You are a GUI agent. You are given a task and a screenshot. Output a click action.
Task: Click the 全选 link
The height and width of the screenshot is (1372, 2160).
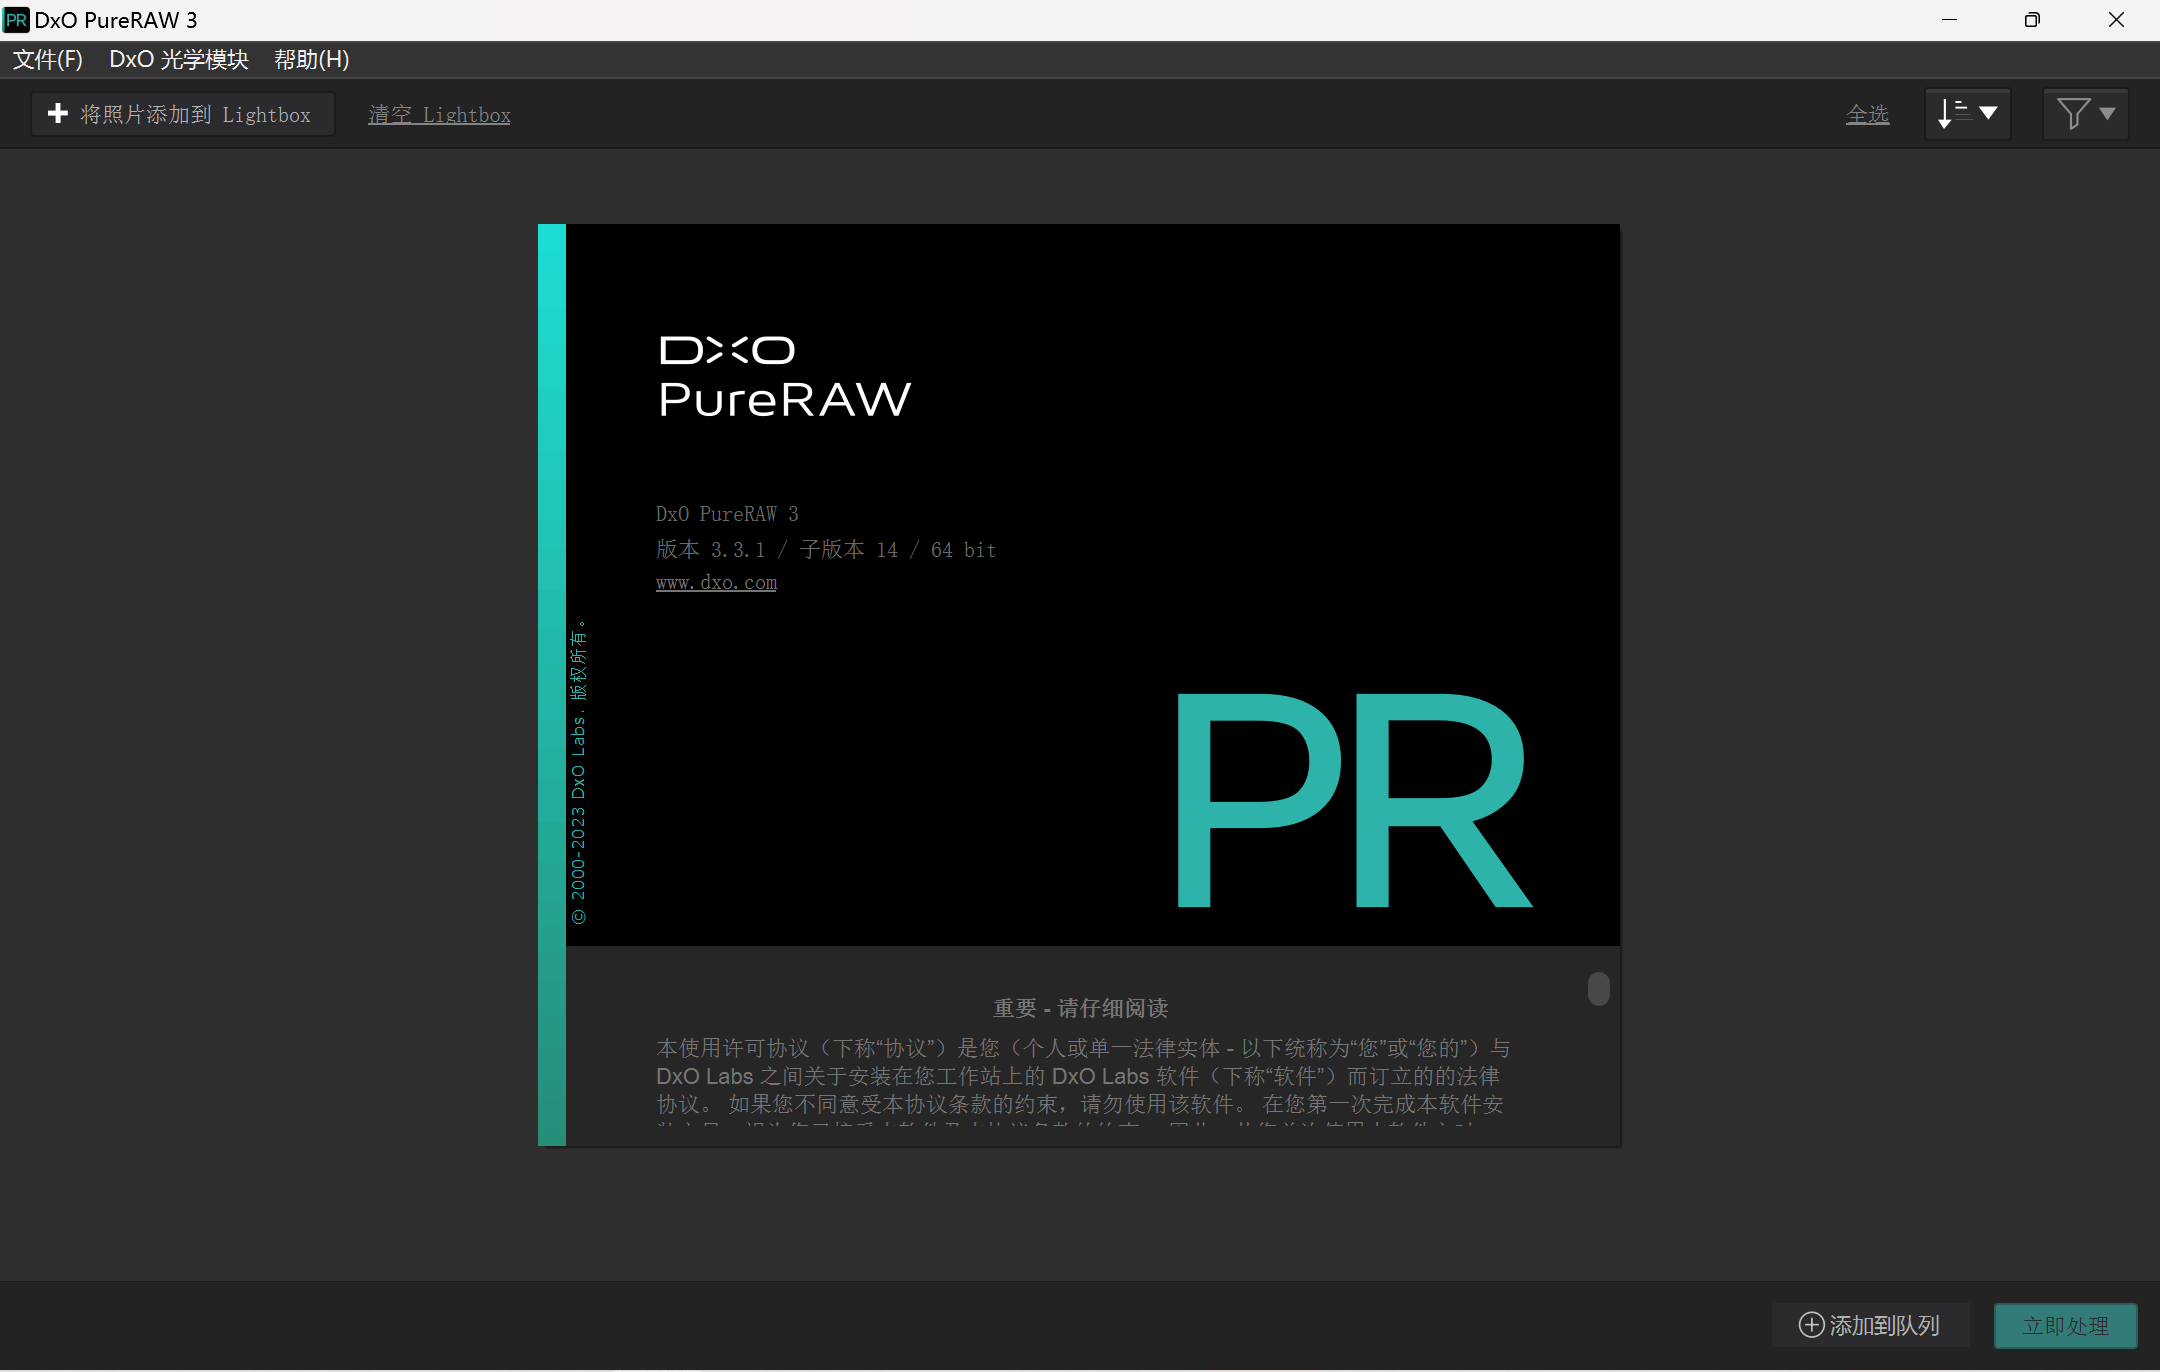[1867, 115]
